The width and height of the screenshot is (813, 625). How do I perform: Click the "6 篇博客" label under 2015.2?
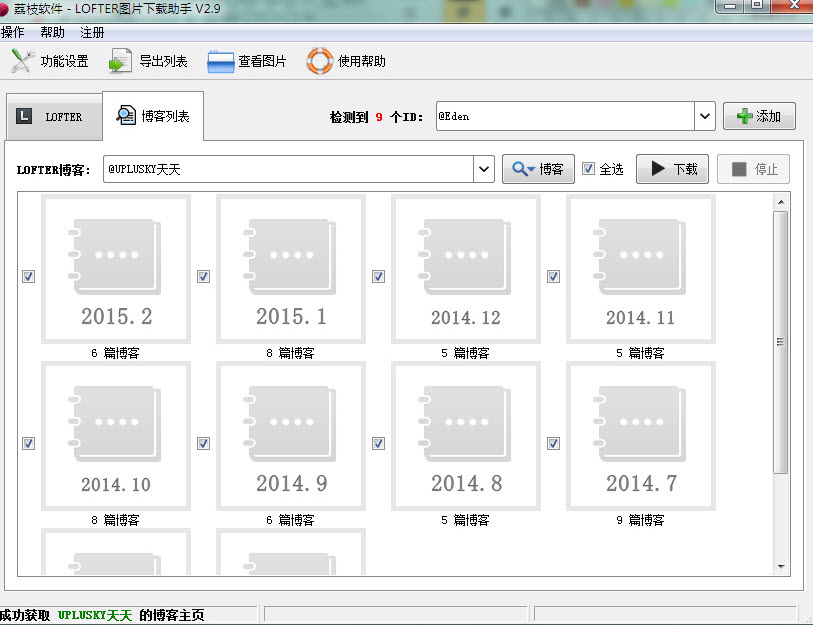click(x=115, y=353)
